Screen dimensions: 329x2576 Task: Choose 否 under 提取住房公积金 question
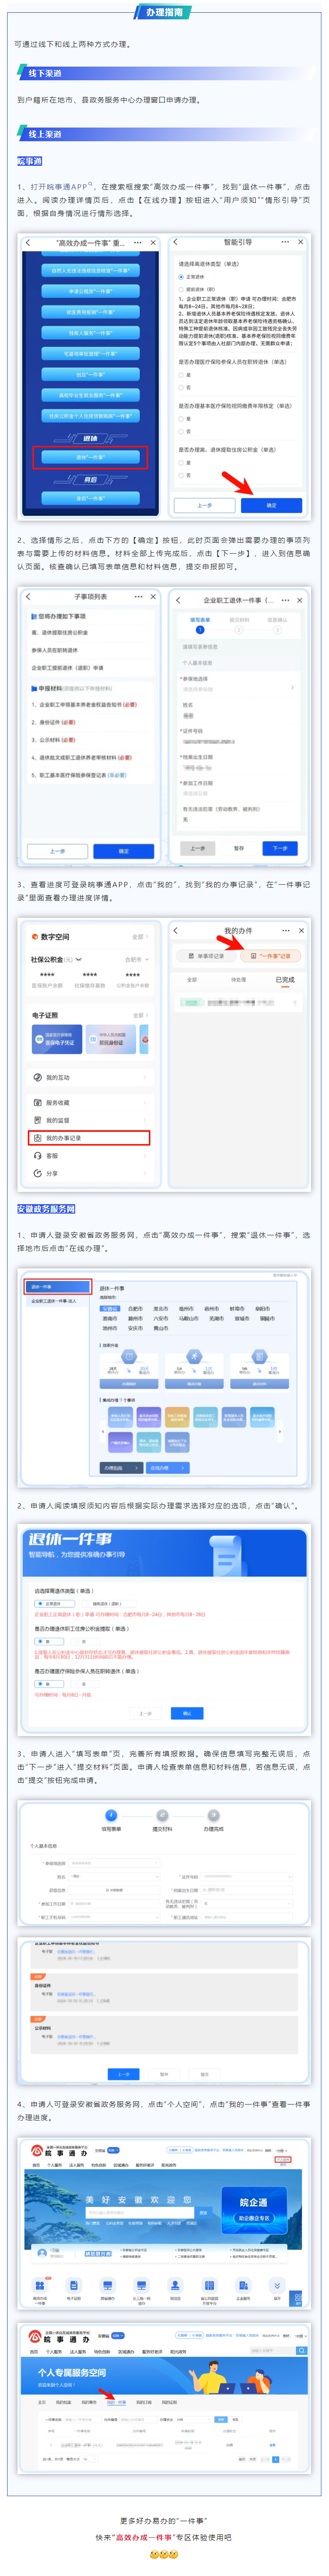(181, 475)
